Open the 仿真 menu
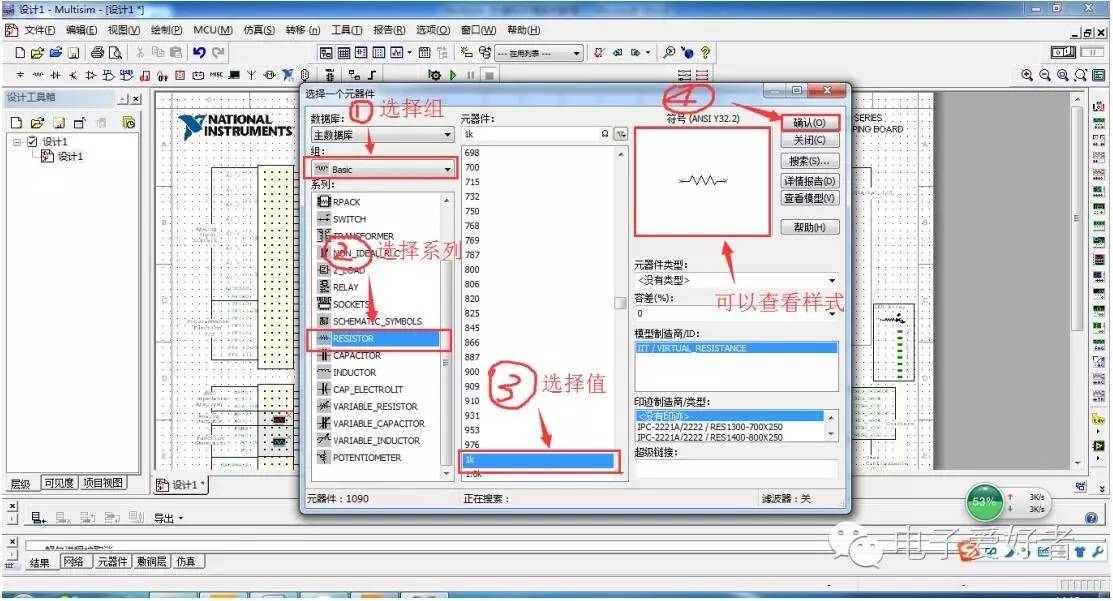The height and width of the screenshot is (601, 1113). (257, 30)
